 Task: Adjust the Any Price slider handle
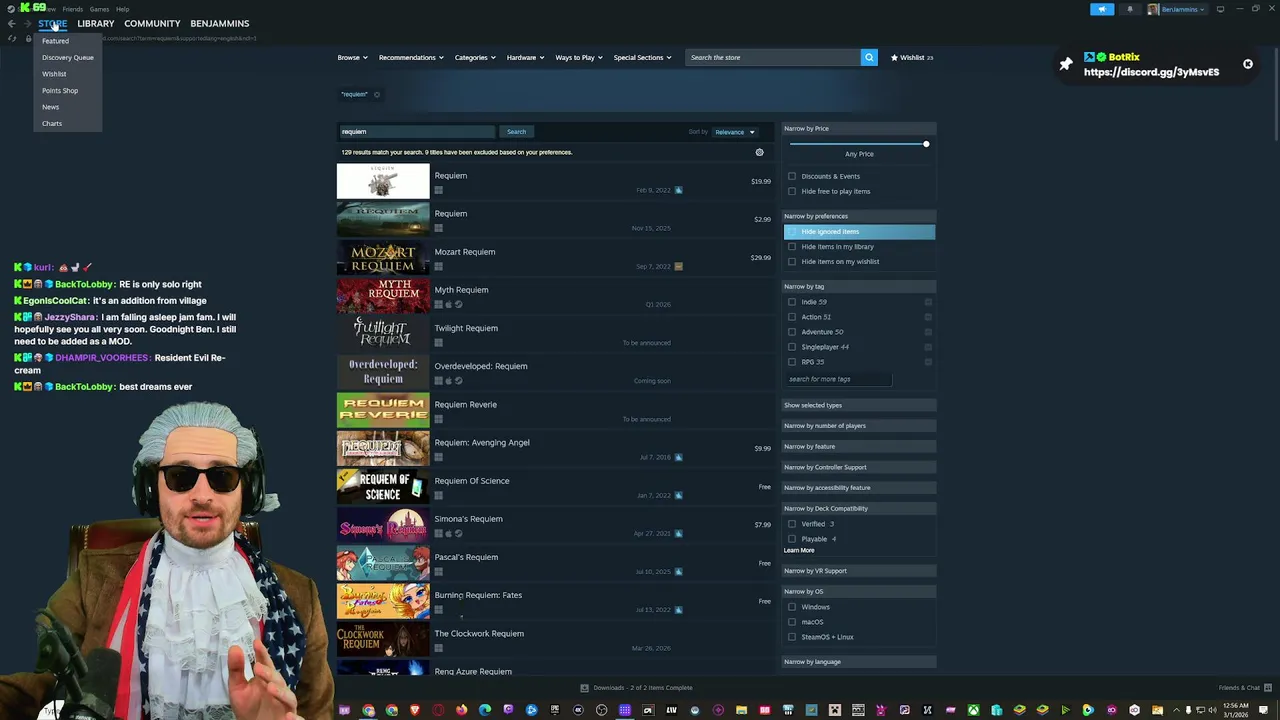point(926,144)
